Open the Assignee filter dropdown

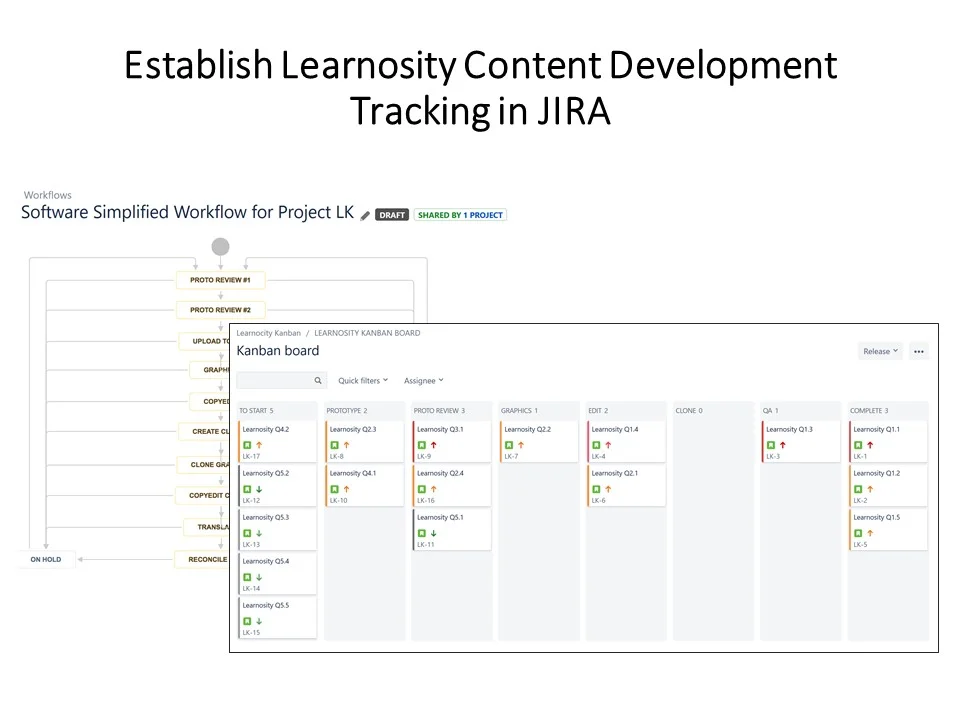click(424, 381)
